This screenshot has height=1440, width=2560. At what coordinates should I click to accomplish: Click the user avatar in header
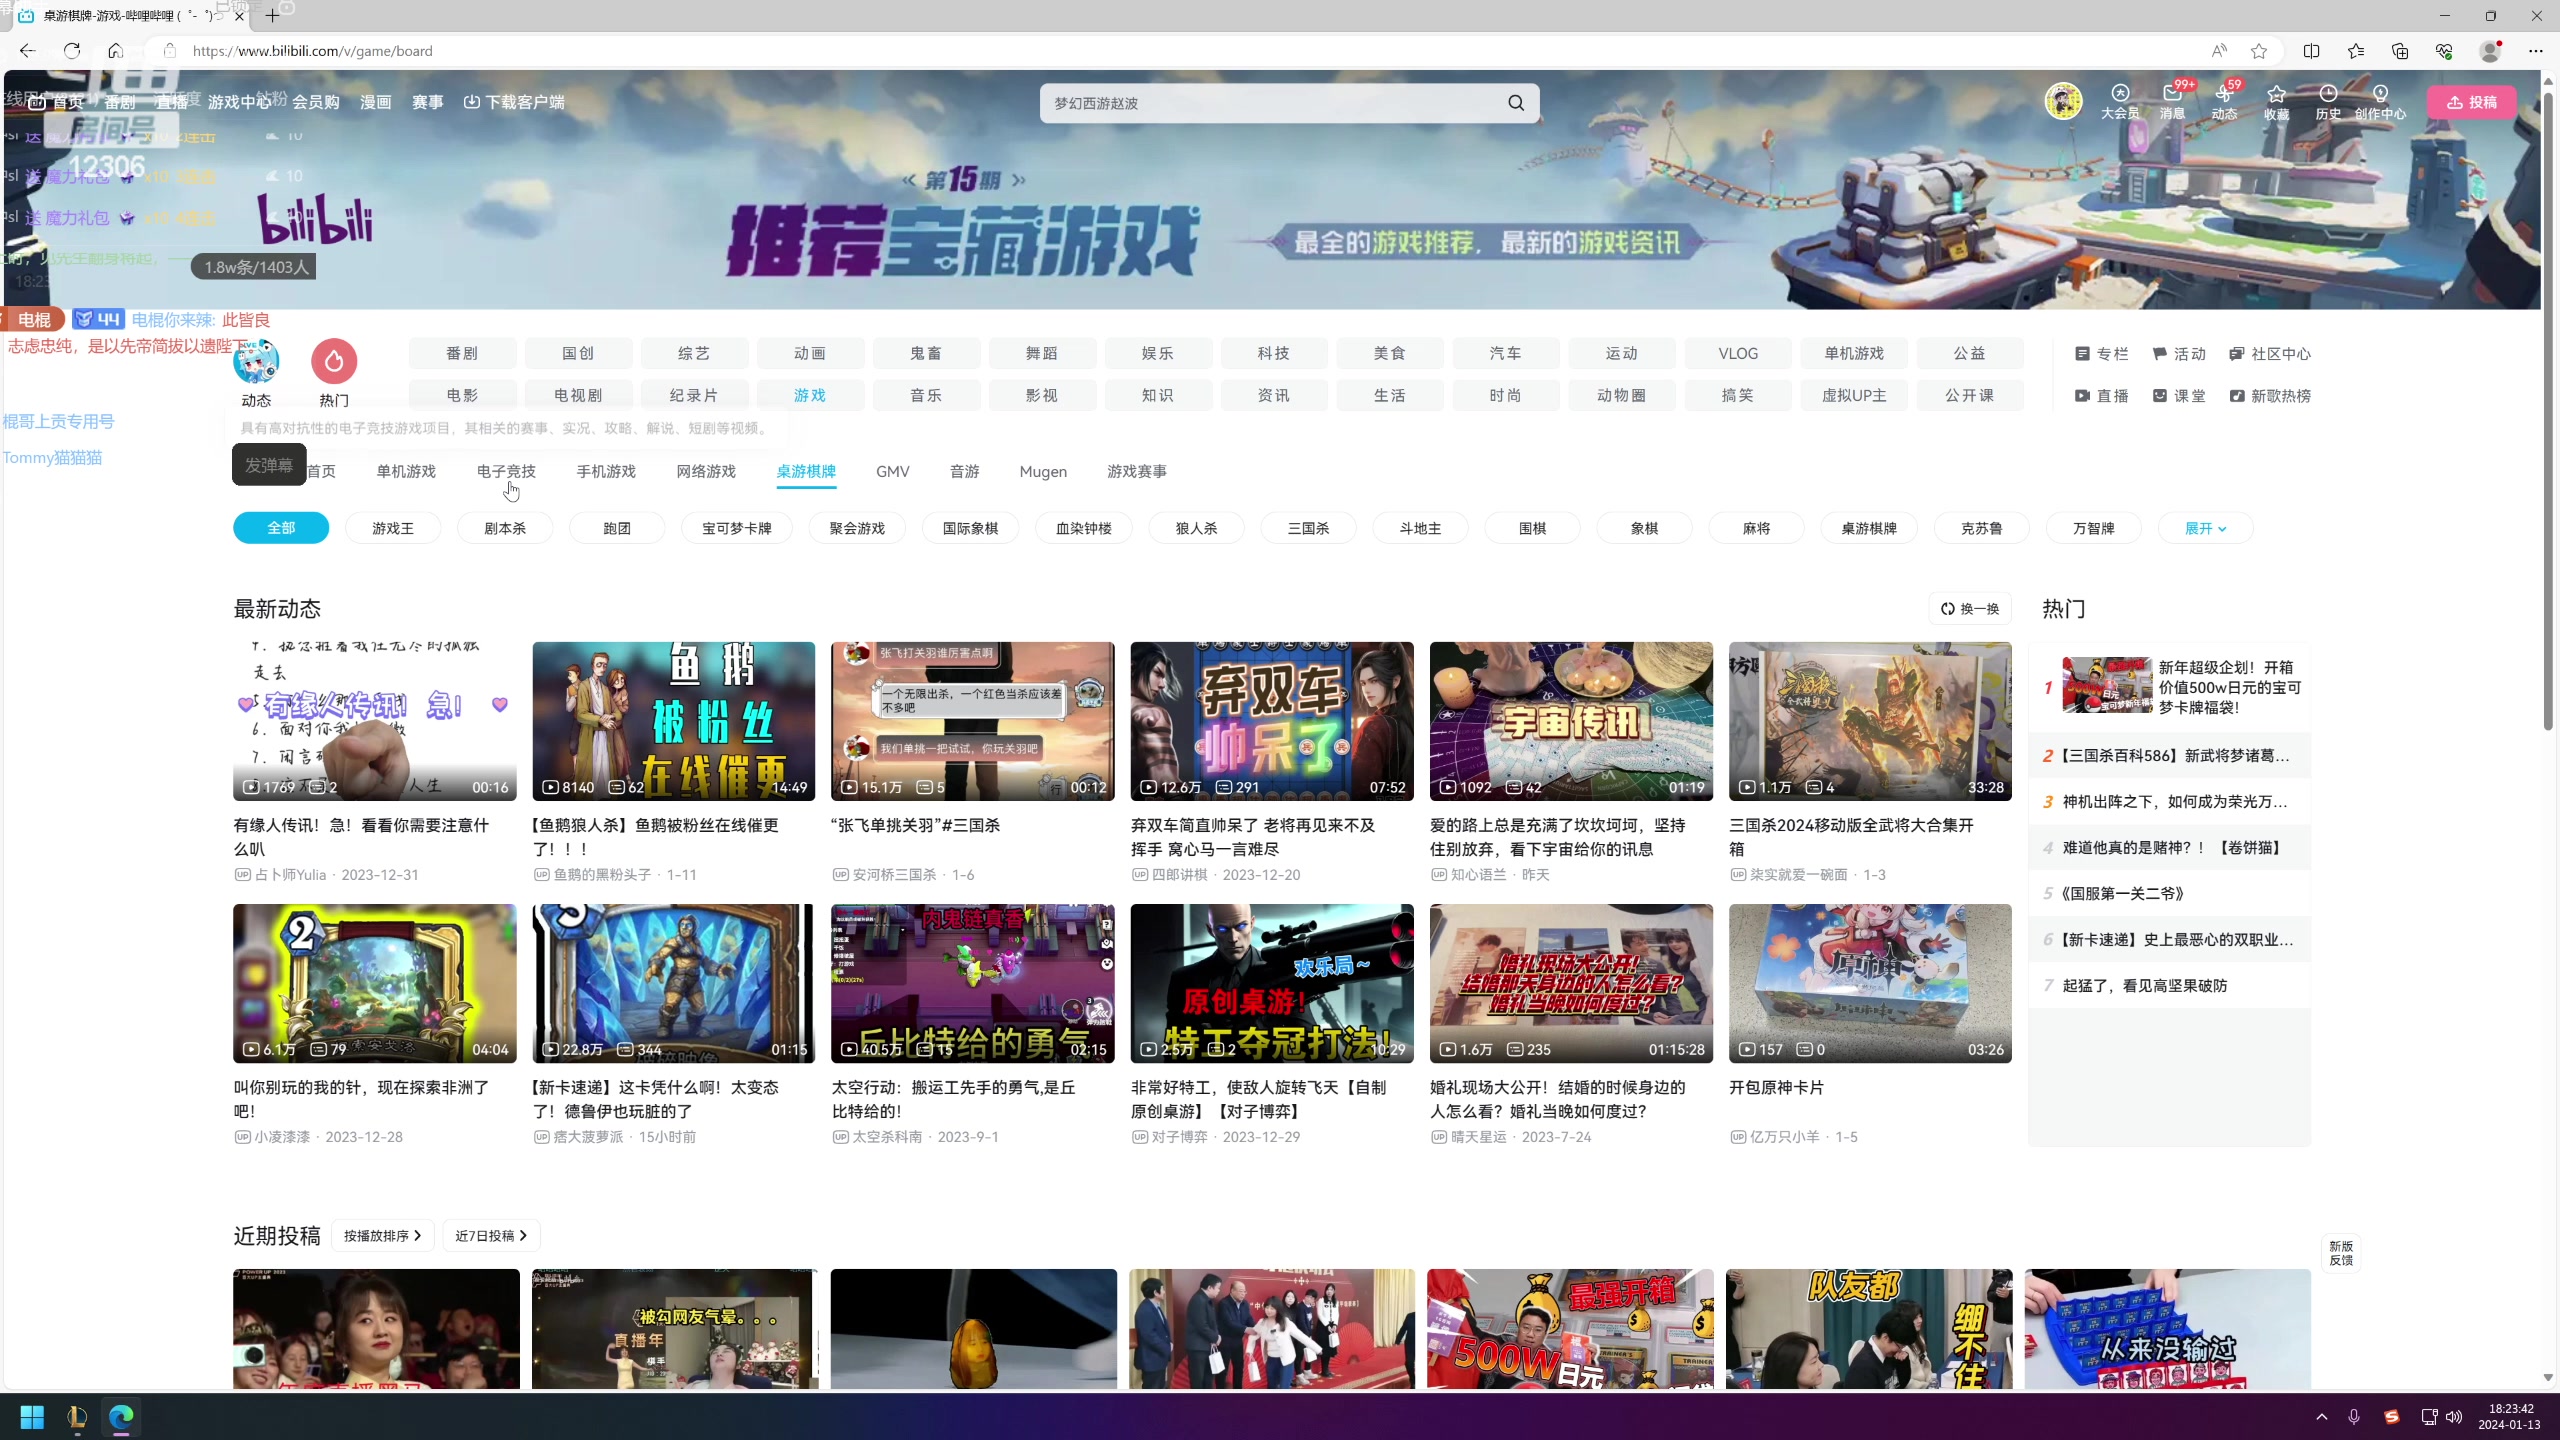click(x=2063, y=101)
